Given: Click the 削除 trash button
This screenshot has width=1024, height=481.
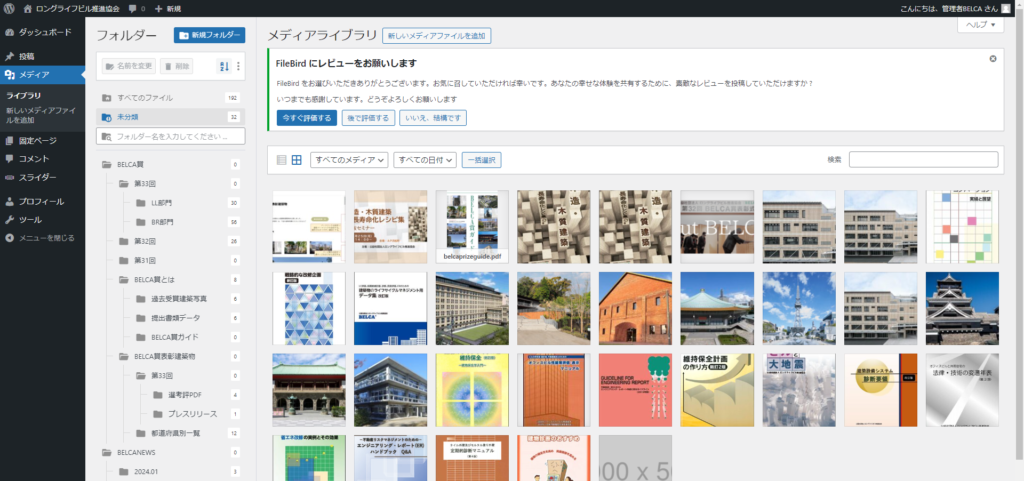Looking at the screenshot, I should [176, 66].
